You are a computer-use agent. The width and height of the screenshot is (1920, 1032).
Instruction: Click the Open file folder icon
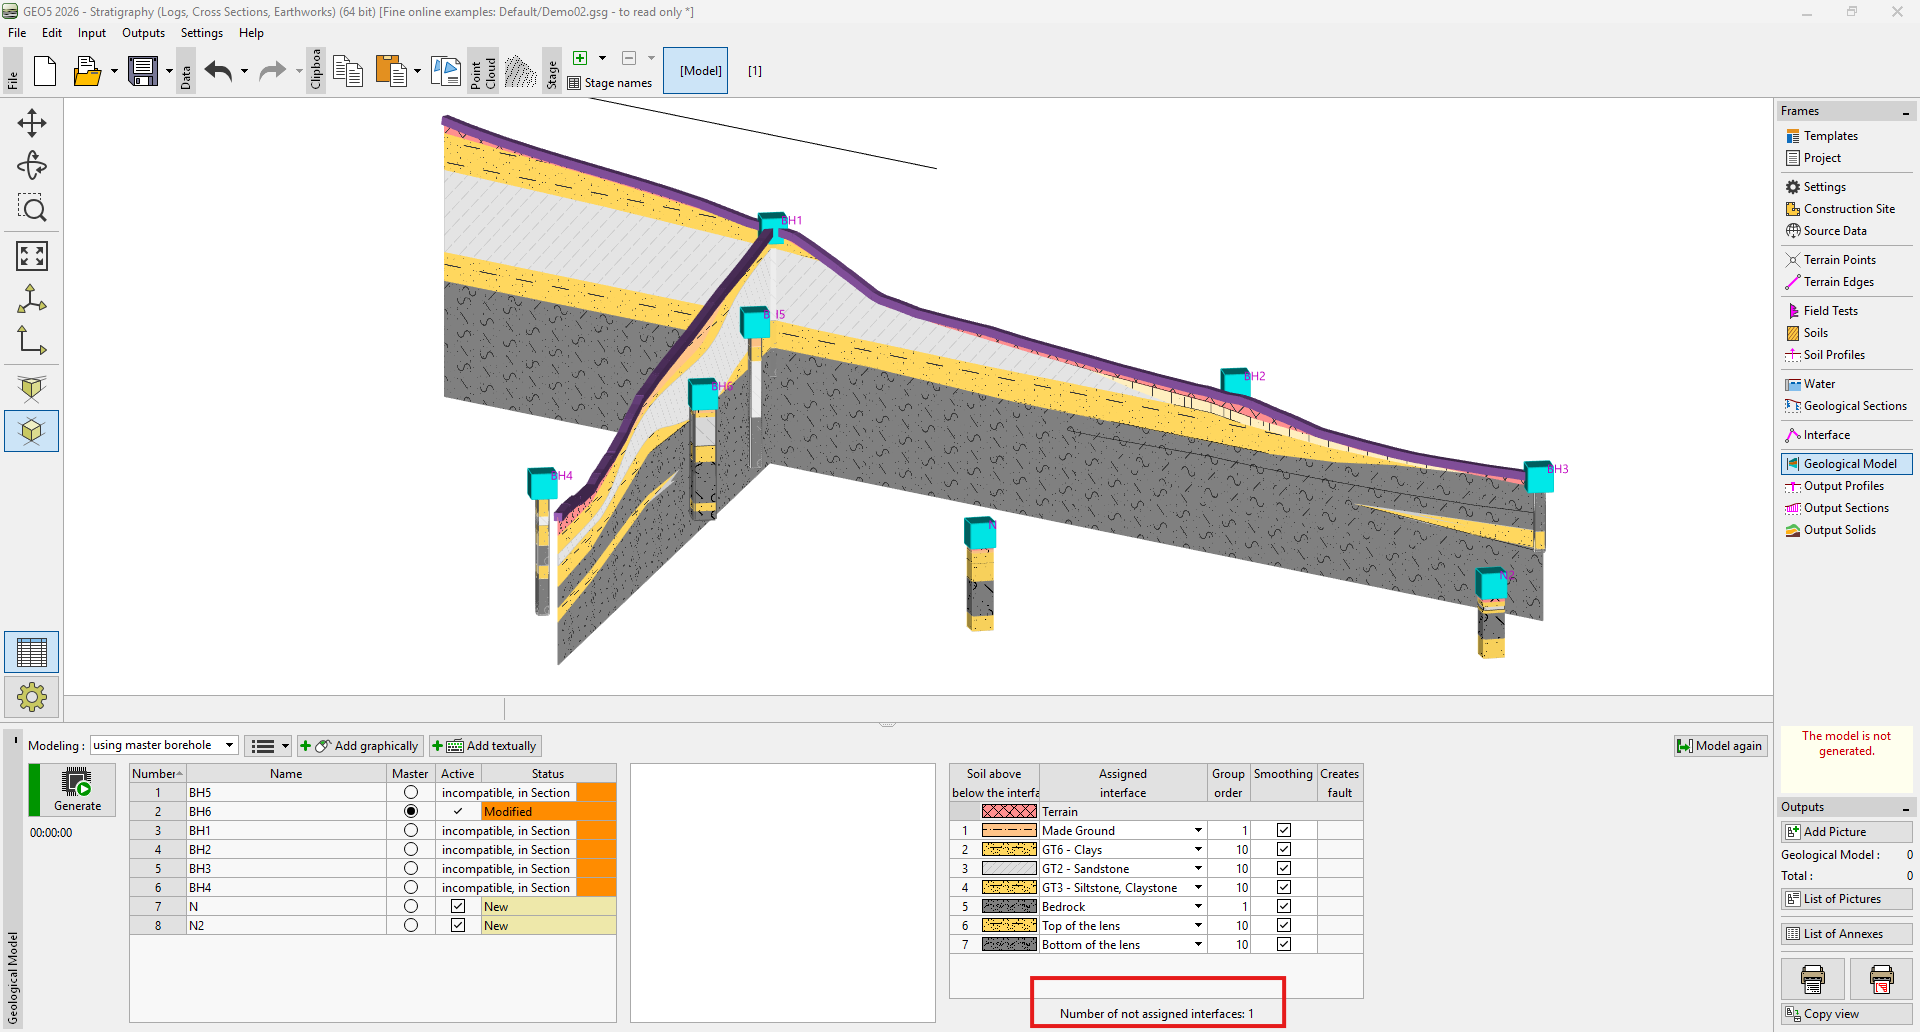tap(87, 71)
